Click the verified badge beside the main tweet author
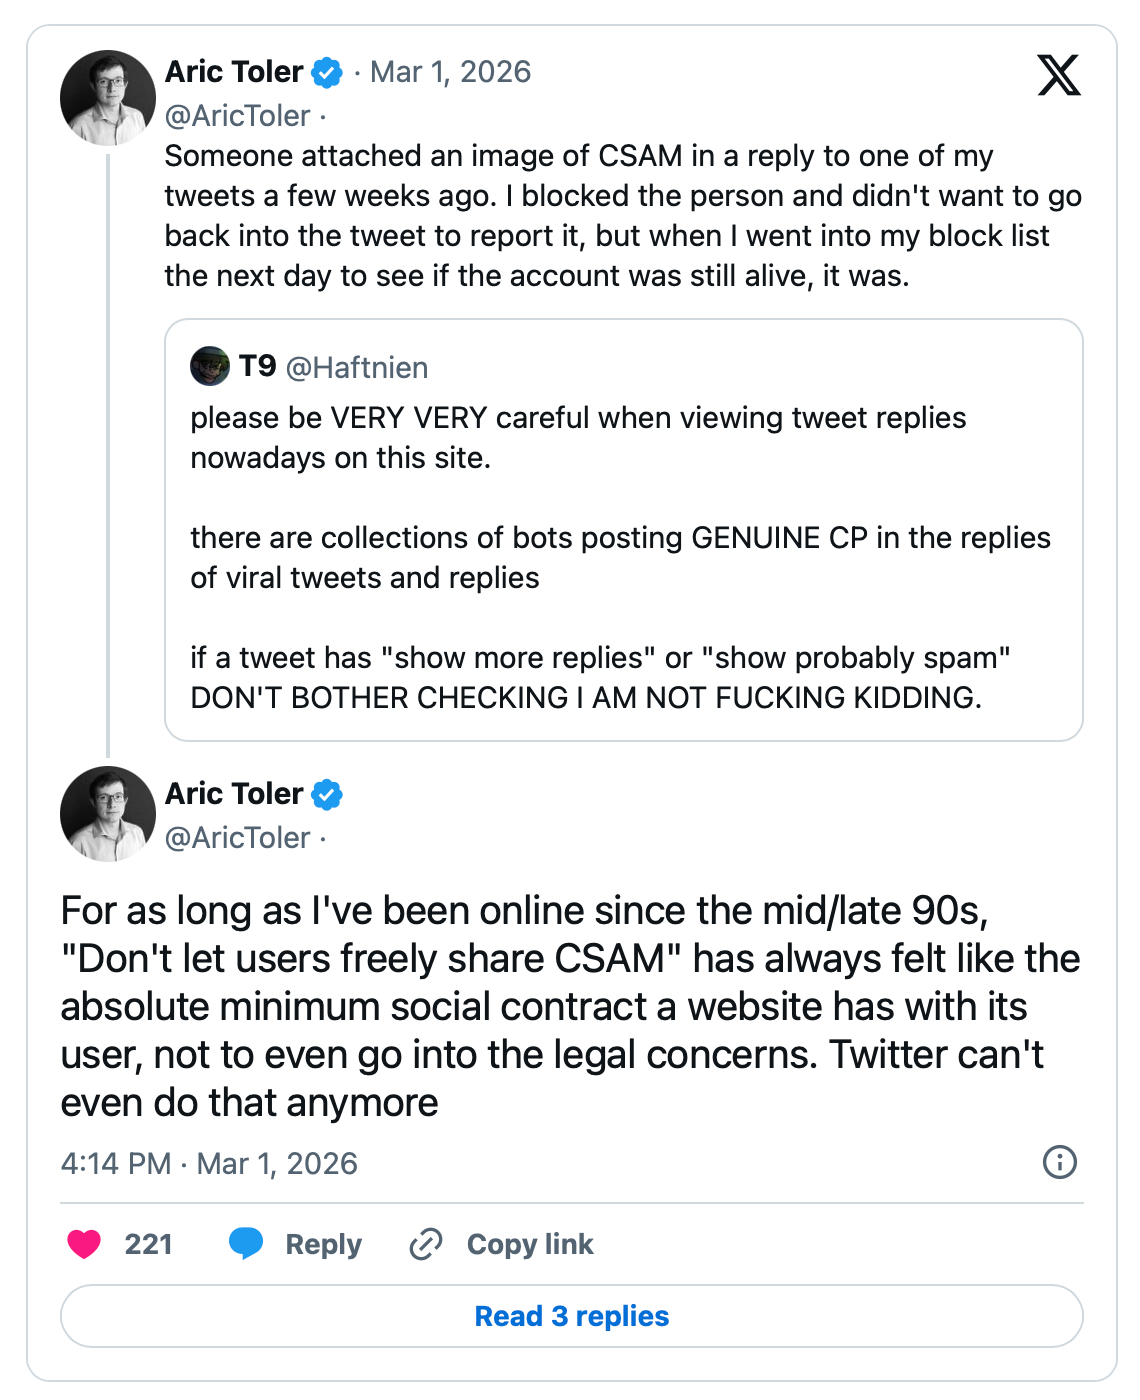 point(327,795)
